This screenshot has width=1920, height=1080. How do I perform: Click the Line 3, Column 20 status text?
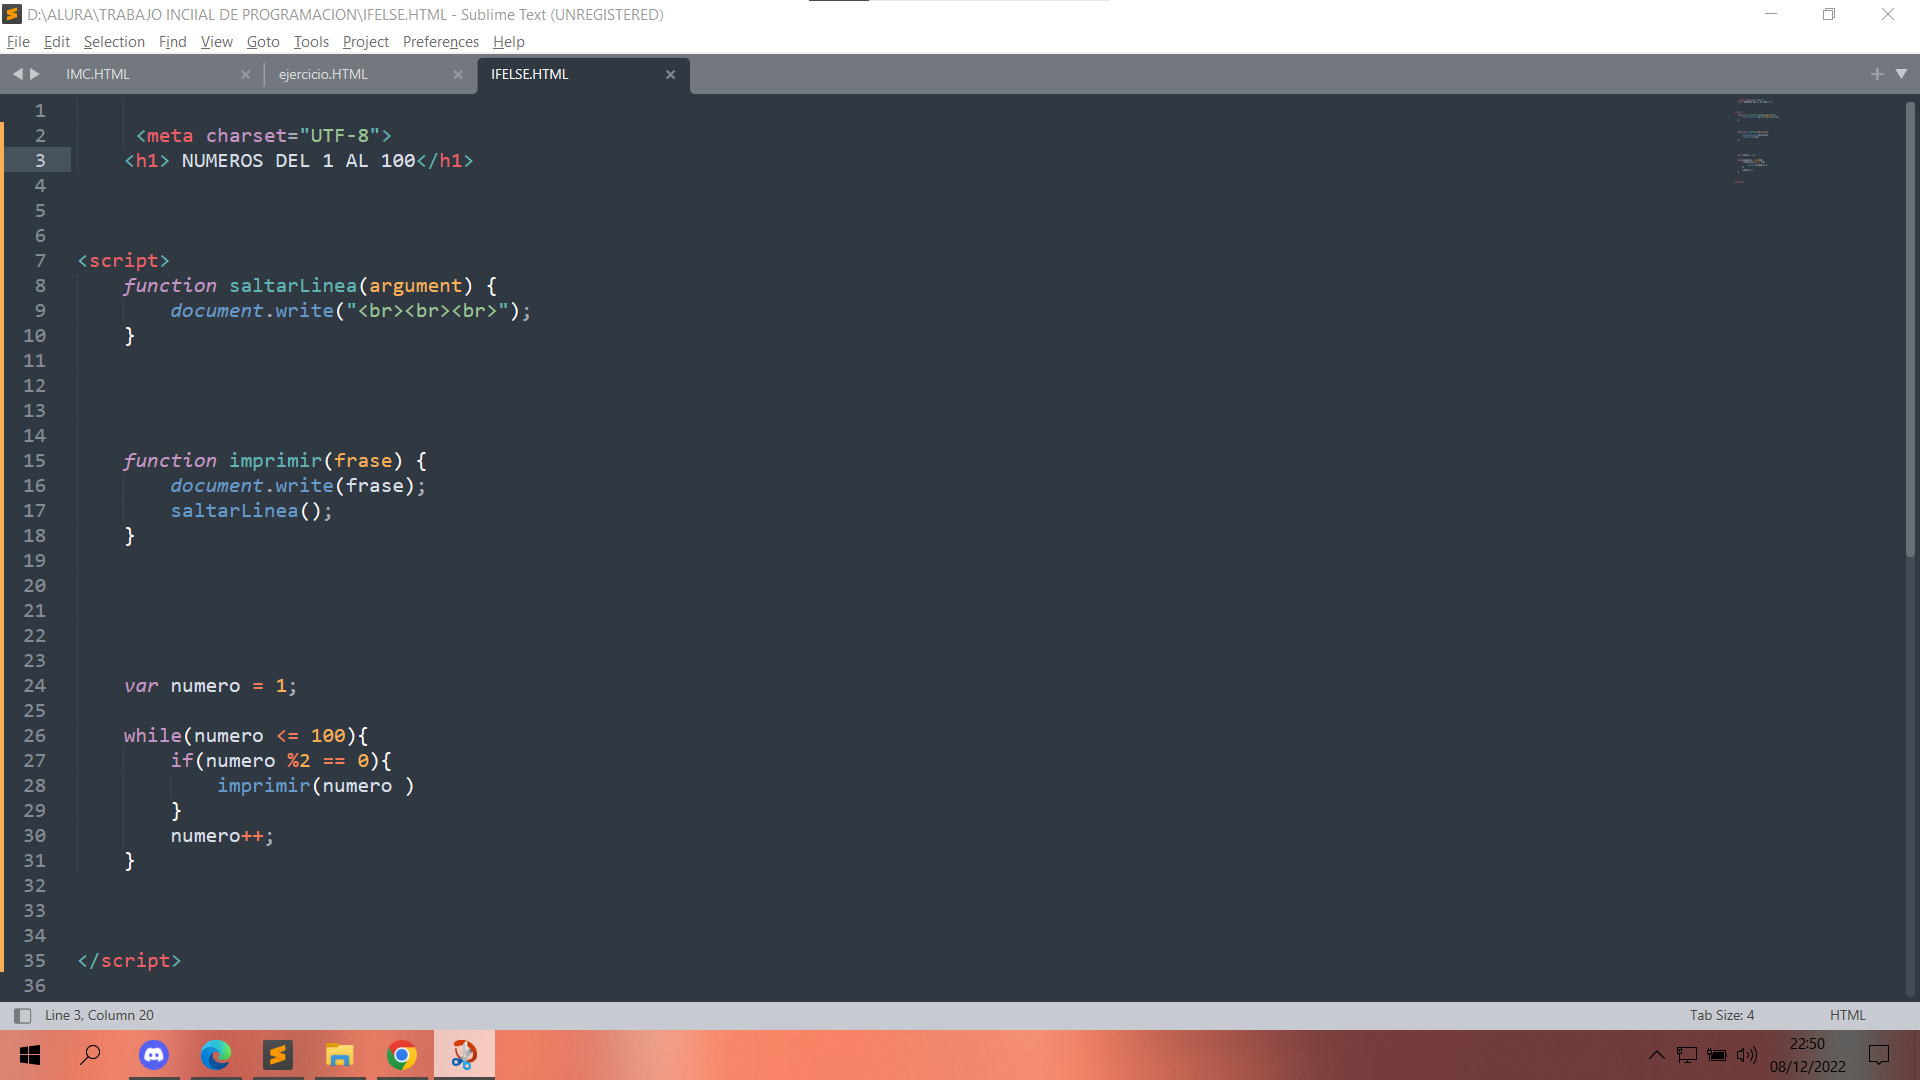[x=99, y=1015]
